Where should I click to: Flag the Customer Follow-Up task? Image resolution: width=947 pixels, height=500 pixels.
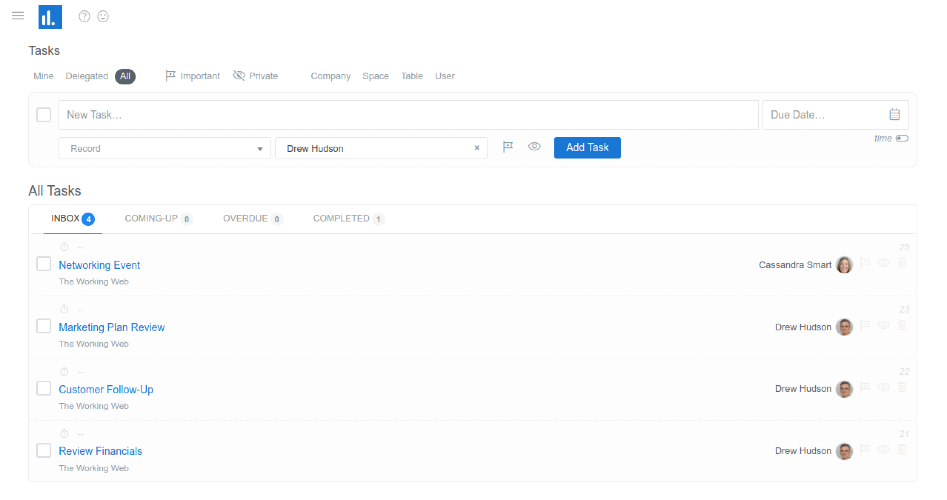865,387
